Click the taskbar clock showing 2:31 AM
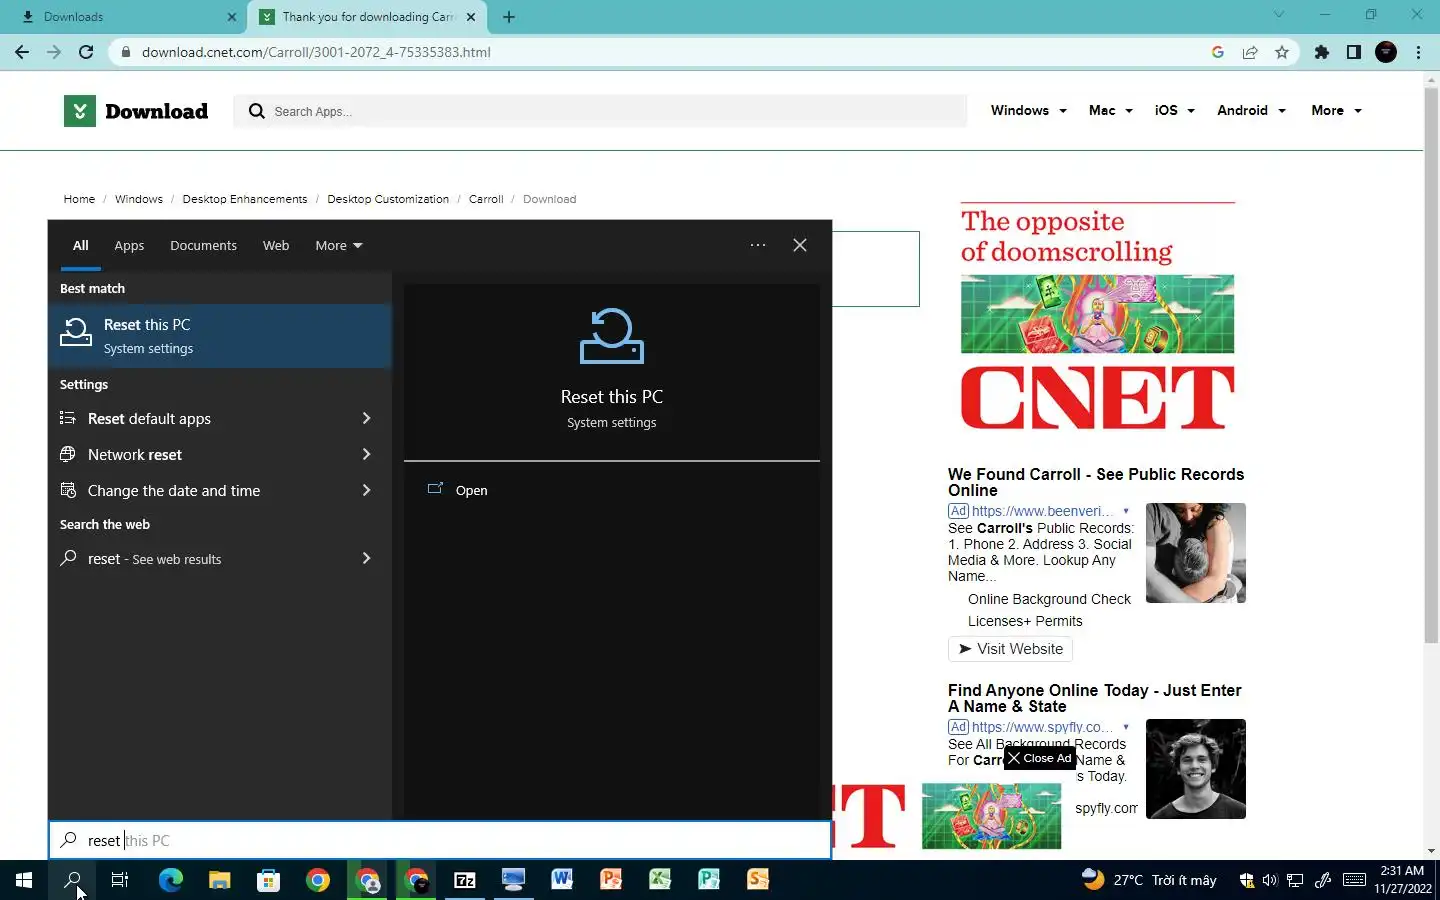This screenshot has width=1440, height=900. click(1402, 880)
